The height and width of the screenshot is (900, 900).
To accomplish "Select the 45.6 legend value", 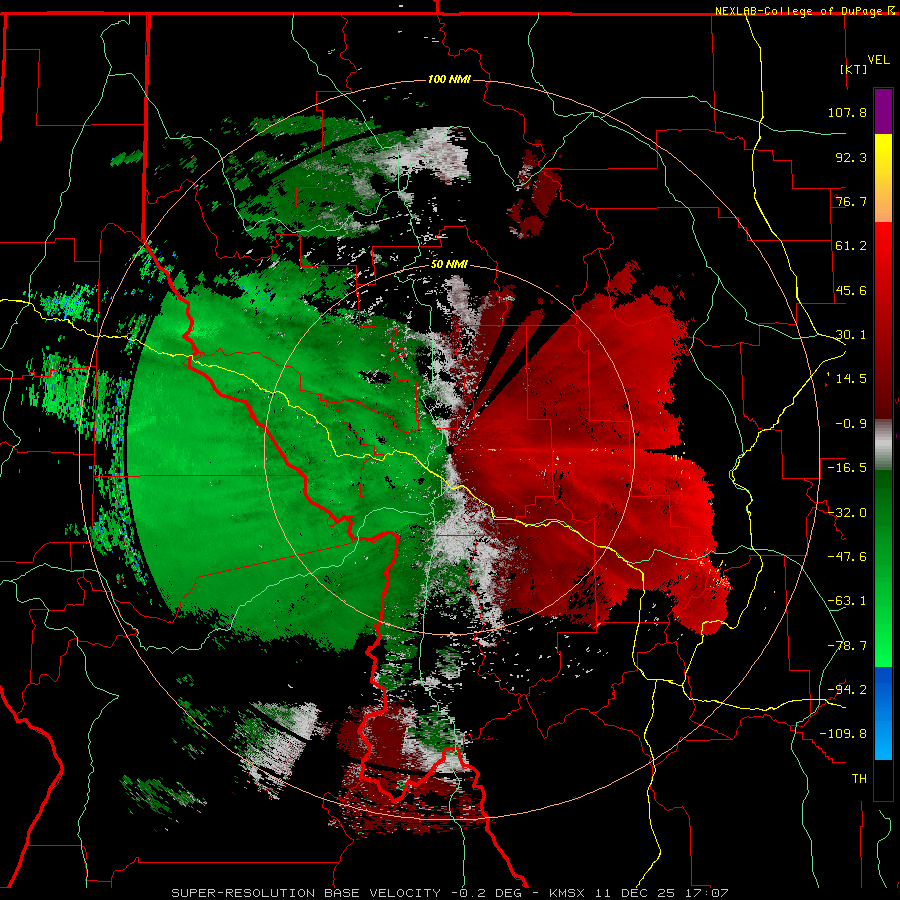I will 851,290.
